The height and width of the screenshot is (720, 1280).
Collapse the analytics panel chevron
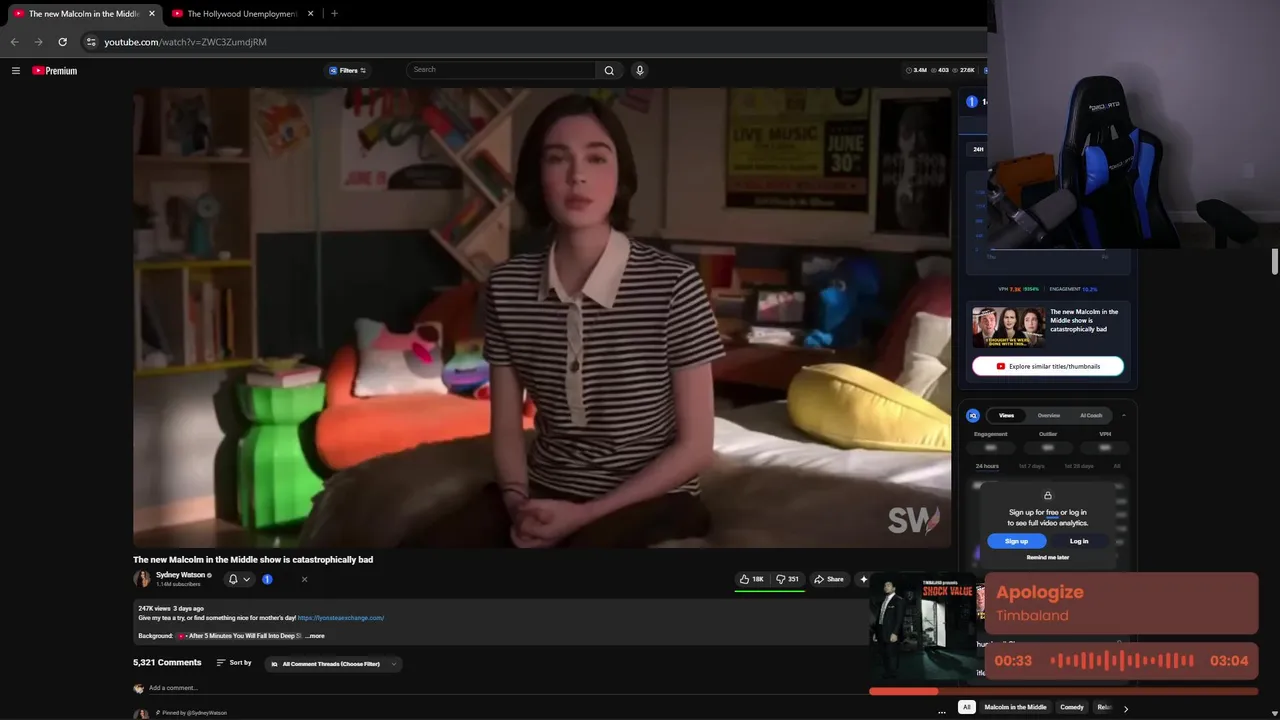tap(1123, 415)
